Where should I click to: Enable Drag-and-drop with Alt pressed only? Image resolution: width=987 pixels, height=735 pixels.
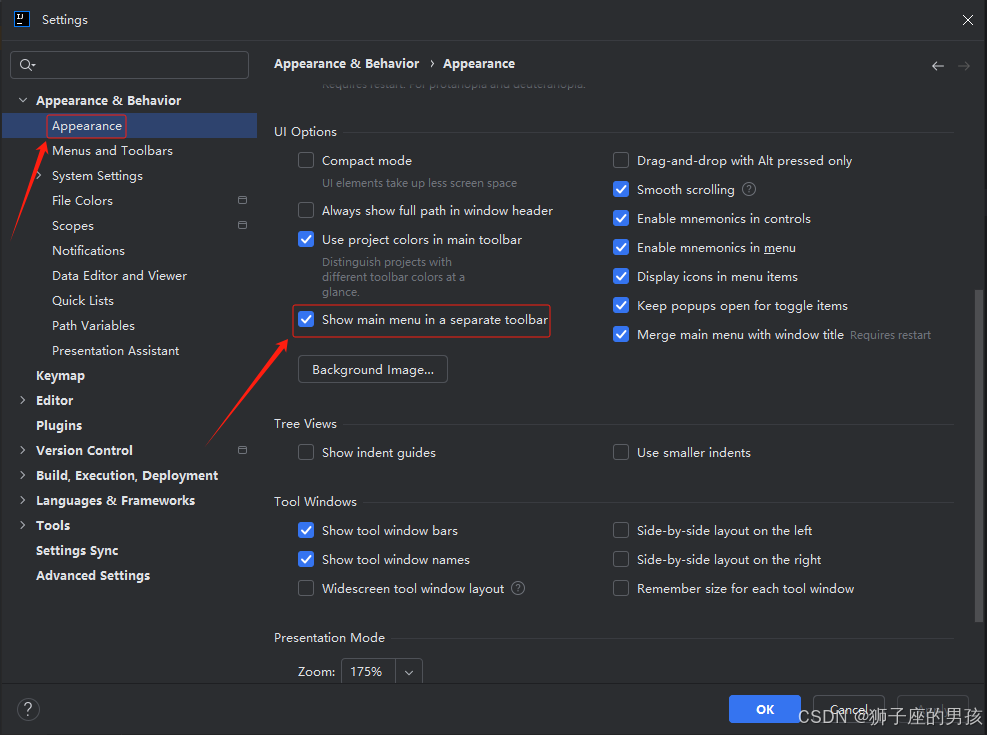click(621, 160)
